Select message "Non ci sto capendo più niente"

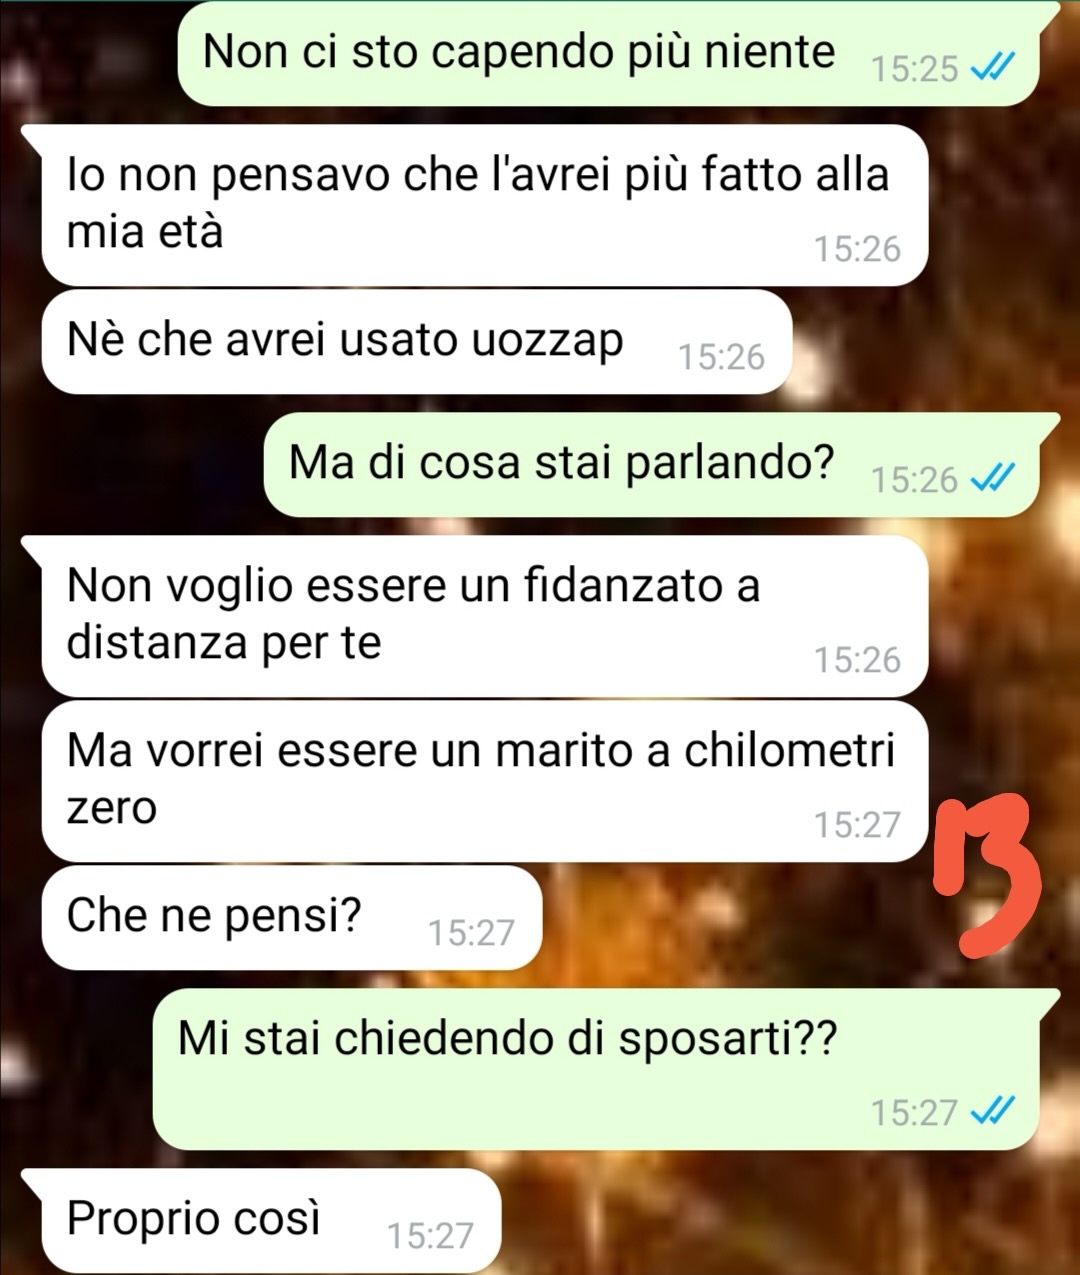tap(609, 55)
